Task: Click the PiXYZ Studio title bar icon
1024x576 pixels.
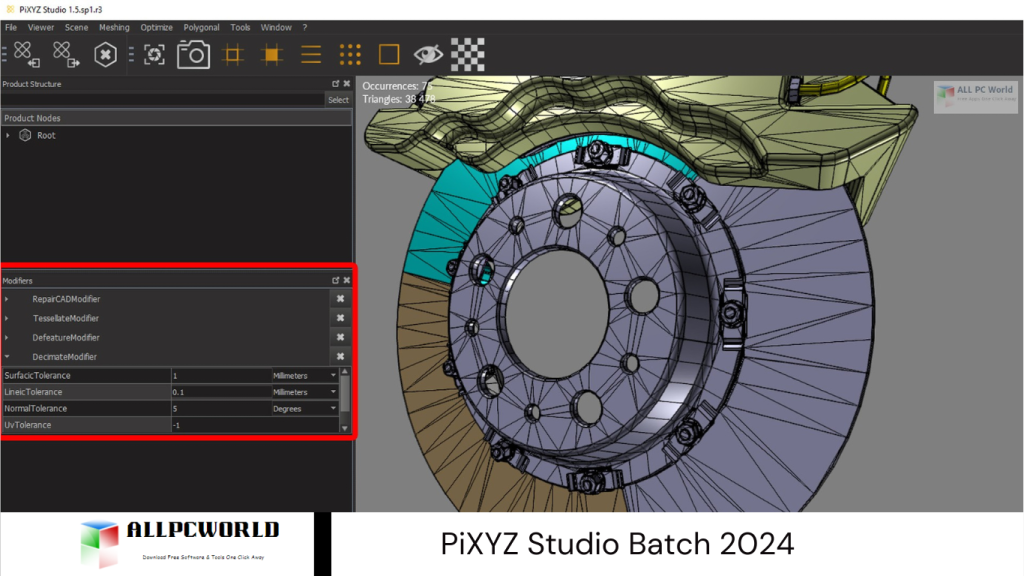Action: [x=10, y=9]
